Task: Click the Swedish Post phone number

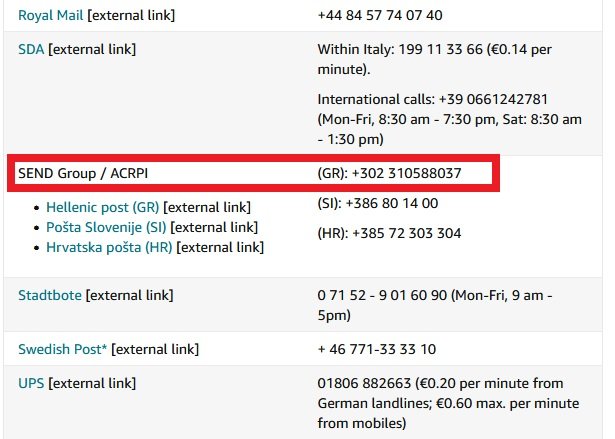Action: tap(377, 349)
